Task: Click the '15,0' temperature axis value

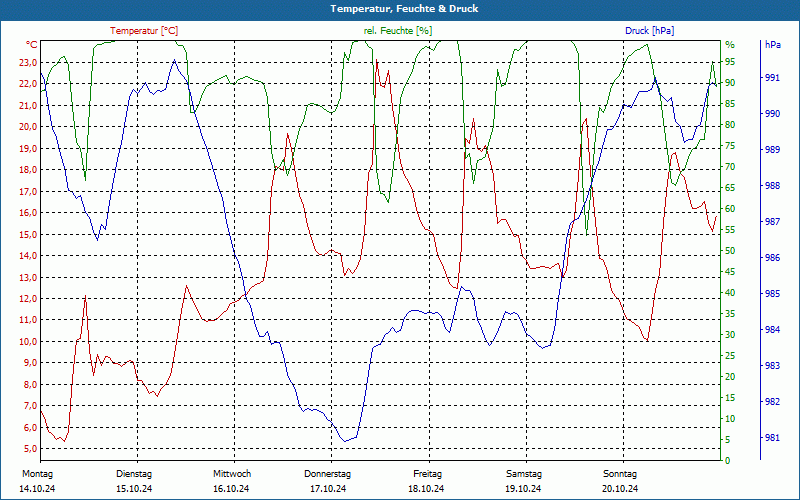Action: pos(28,234)
